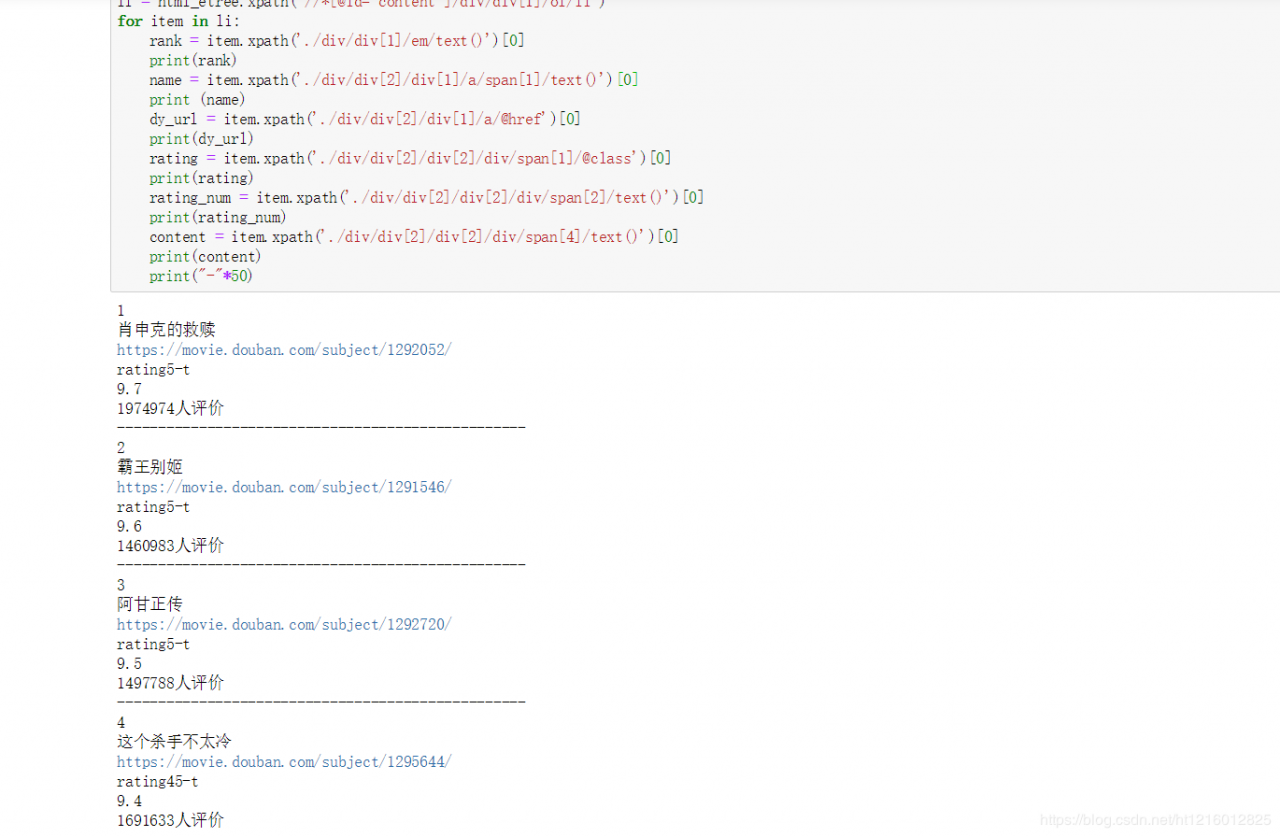Click the text 1460983人评价
The height and width of the screenshot is (837, 1280).
click(170, 545)
